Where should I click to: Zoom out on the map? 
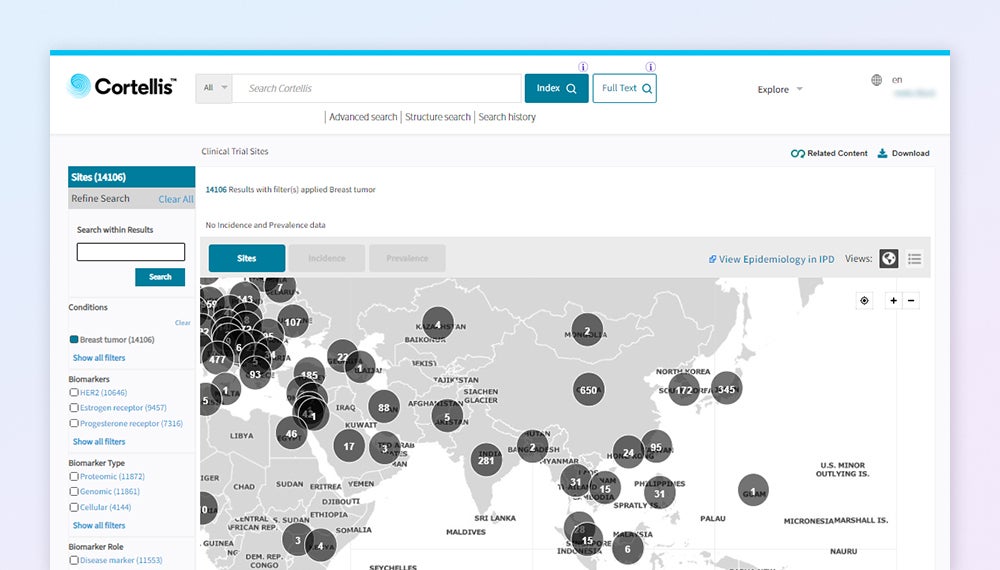point(910,301)
